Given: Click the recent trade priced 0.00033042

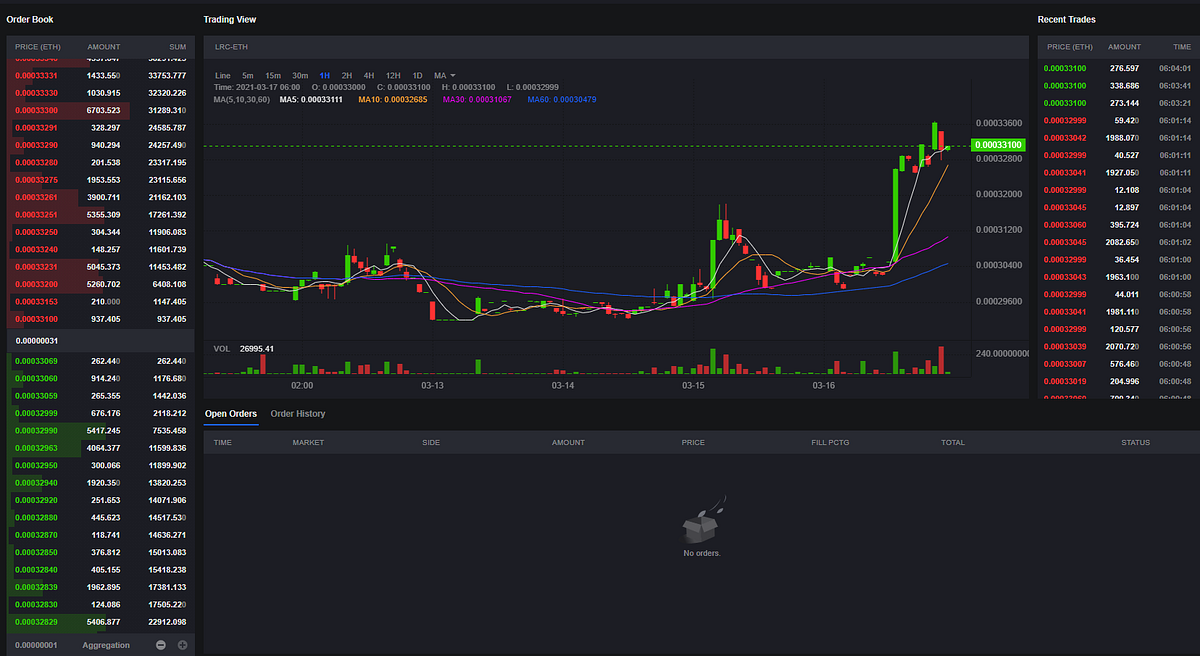Looking at the screenshot, I should point(1117,138).
